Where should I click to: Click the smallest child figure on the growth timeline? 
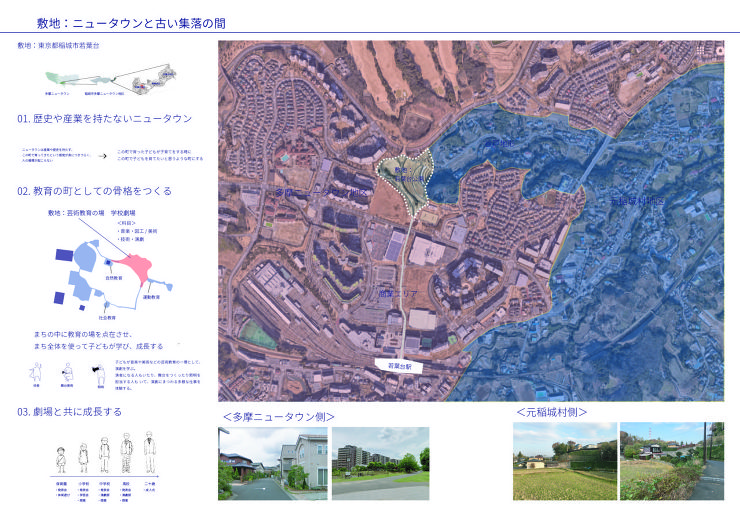(61, 460)
